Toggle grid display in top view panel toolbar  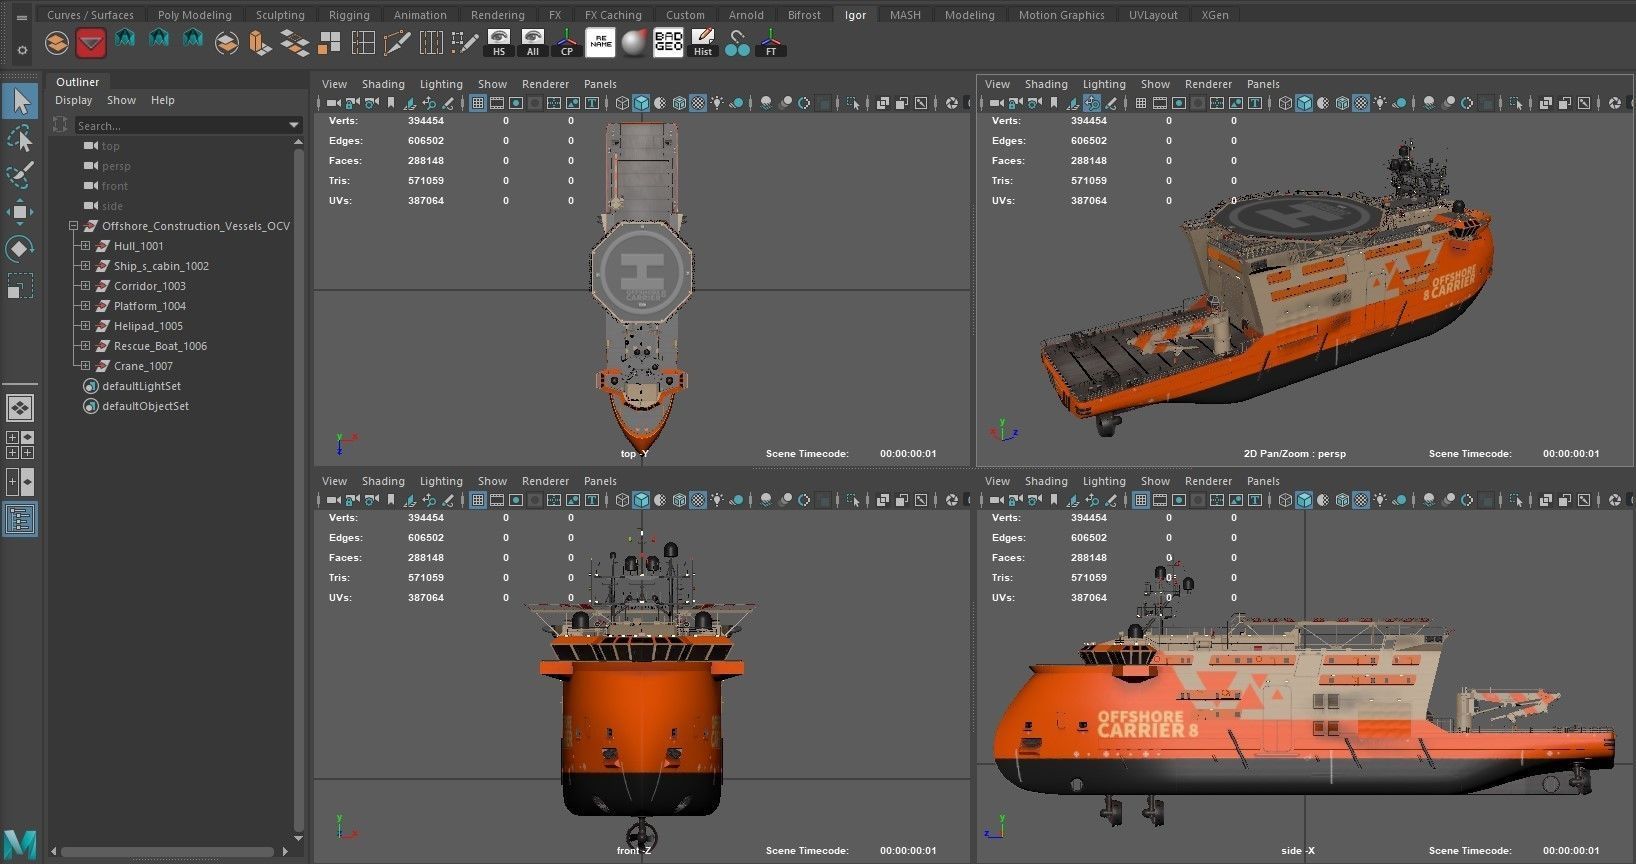coord(478,103)
